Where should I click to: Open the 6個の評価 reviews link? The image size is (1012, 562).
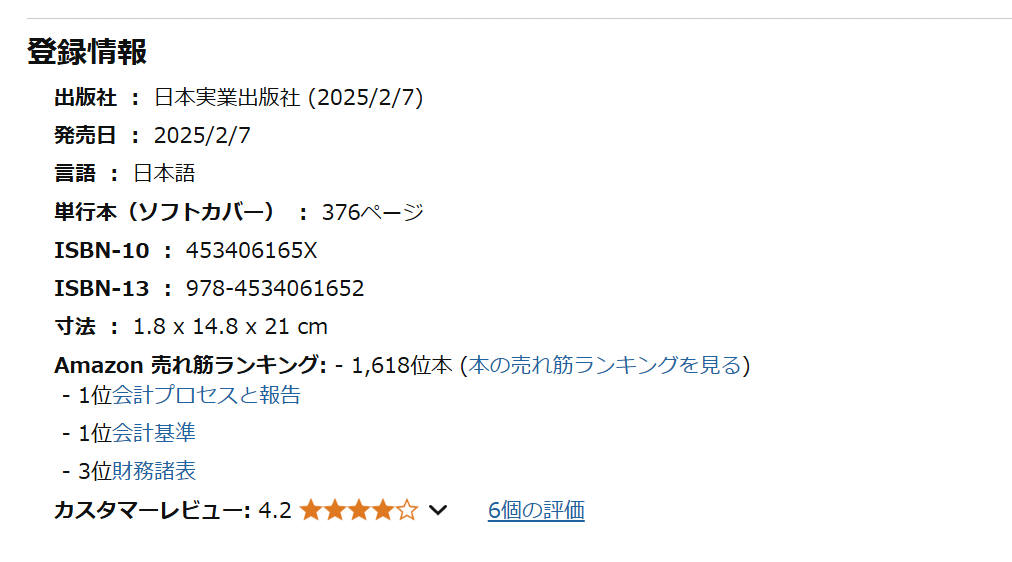536,511
